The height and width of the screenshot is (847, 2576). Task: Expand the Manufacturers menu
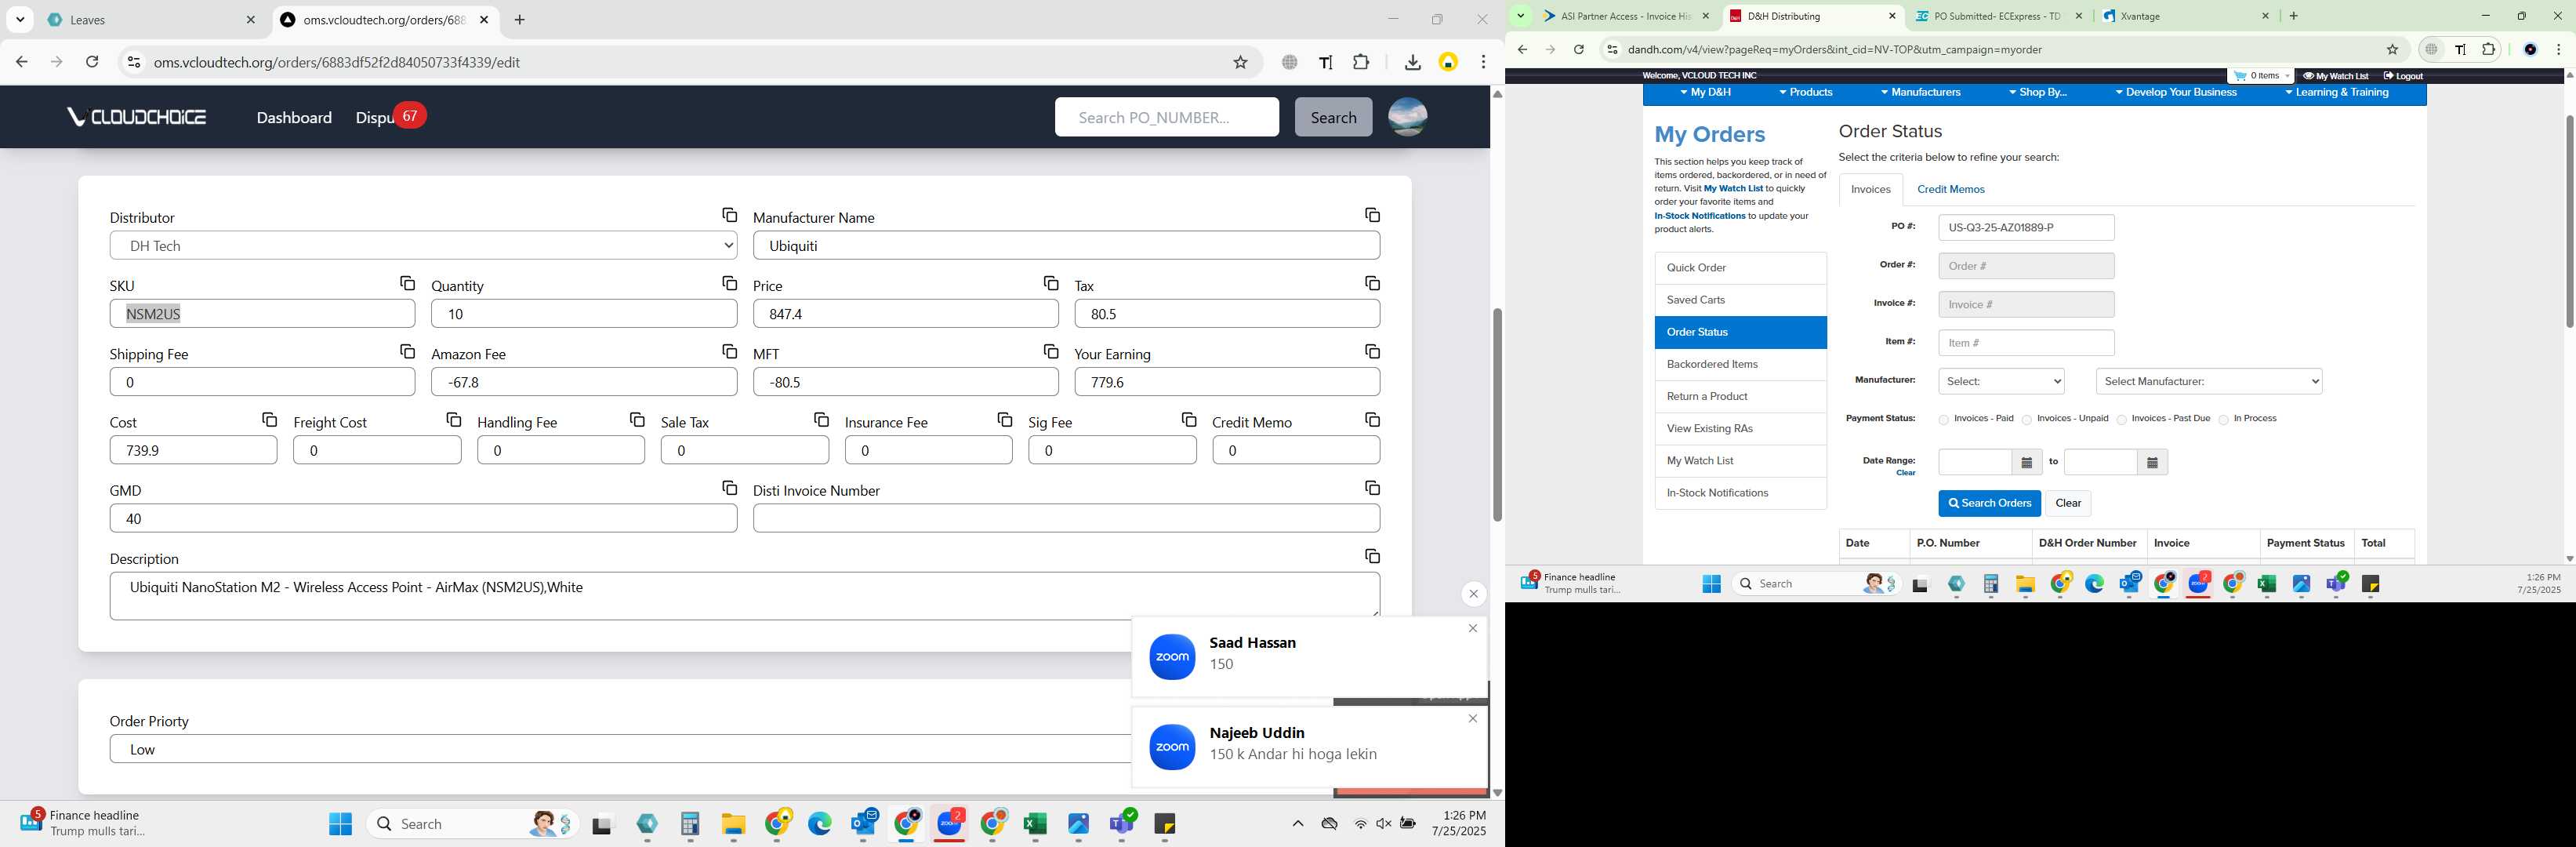1920,93
